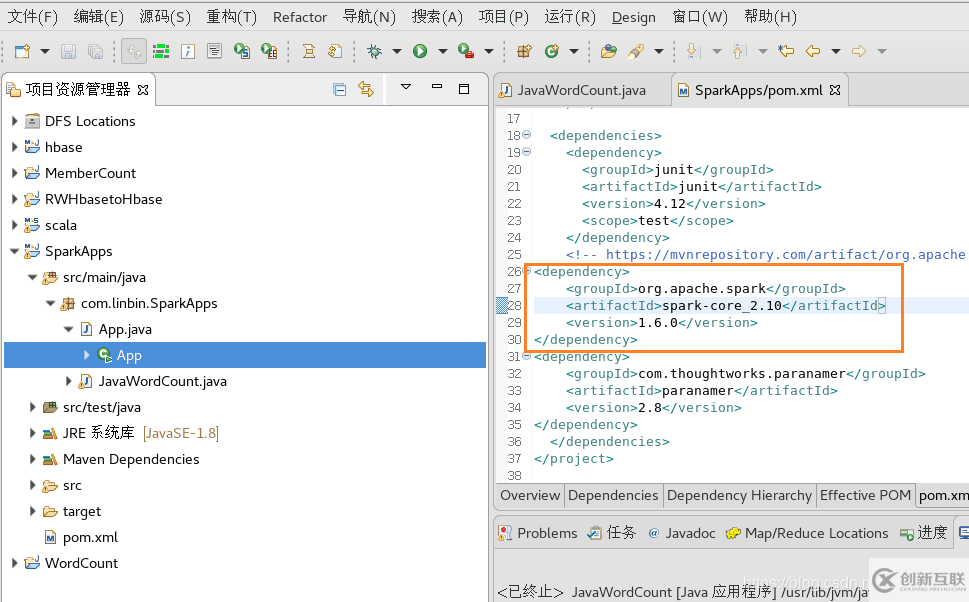Click the Forward navigation arrow icon
The width and height of the screenshot is (969, 602).
click(x=859, y=51)
